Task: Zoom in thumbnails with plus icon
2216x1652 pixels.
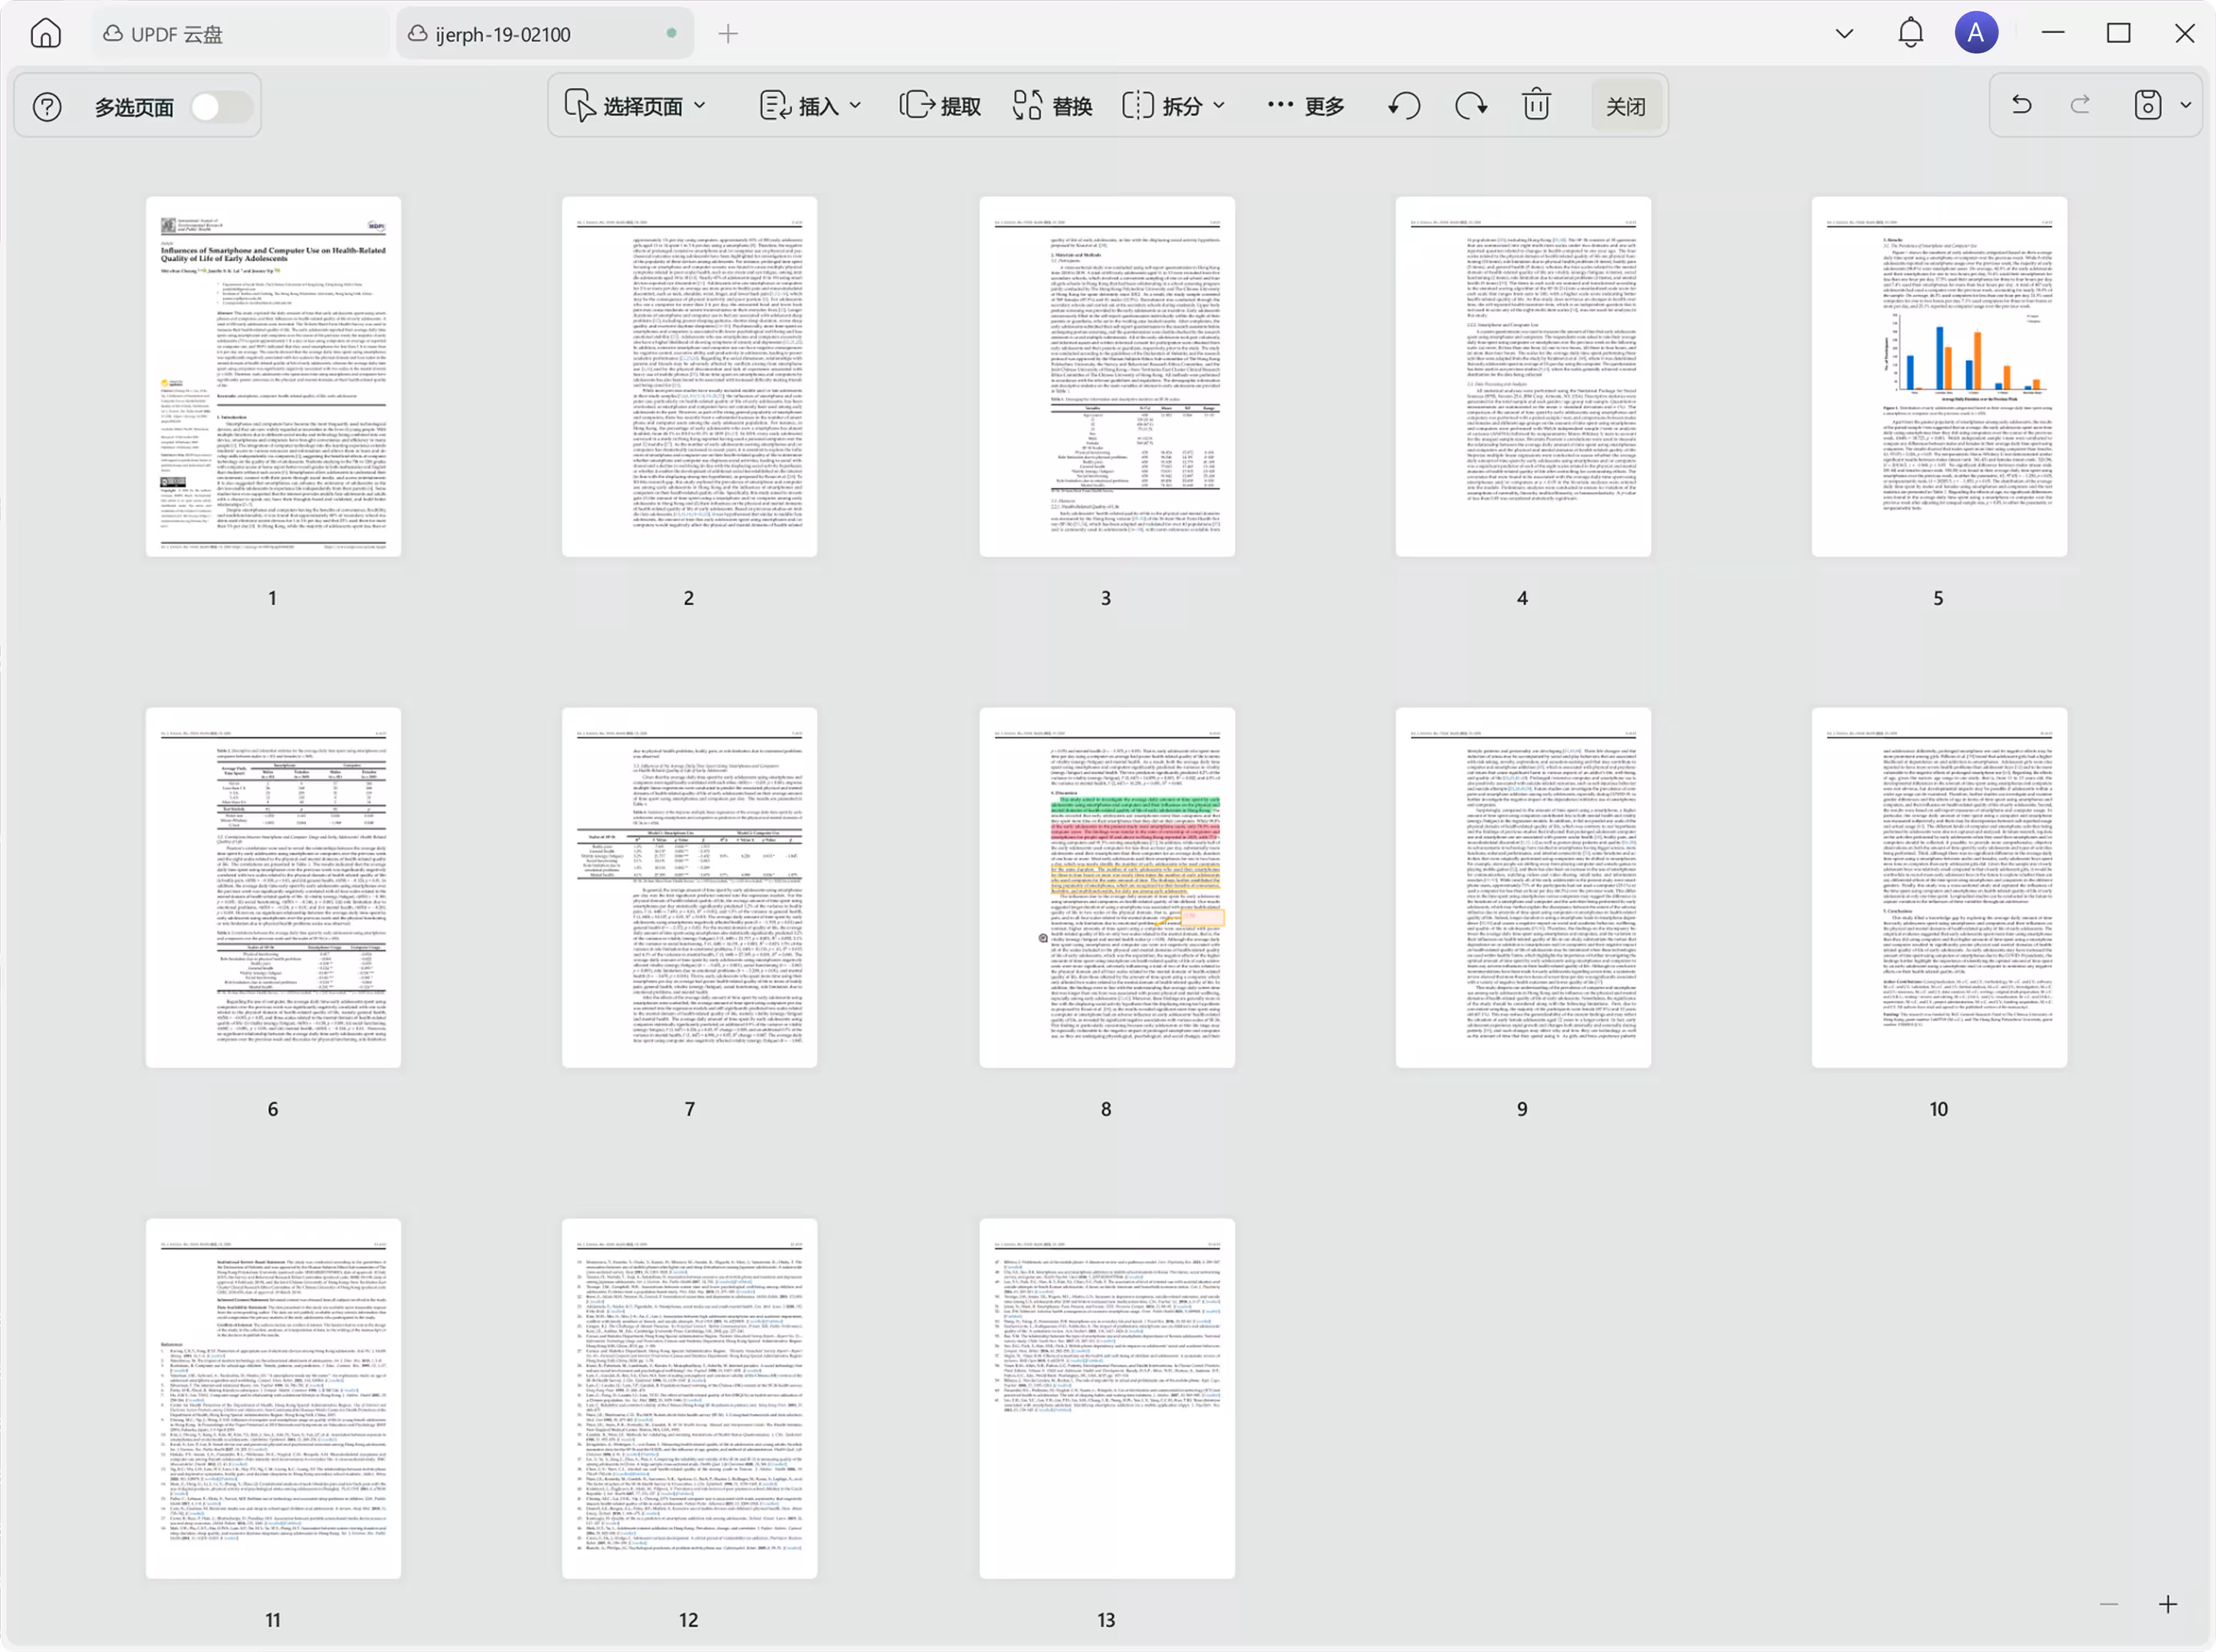Action: [2168, 1605]
